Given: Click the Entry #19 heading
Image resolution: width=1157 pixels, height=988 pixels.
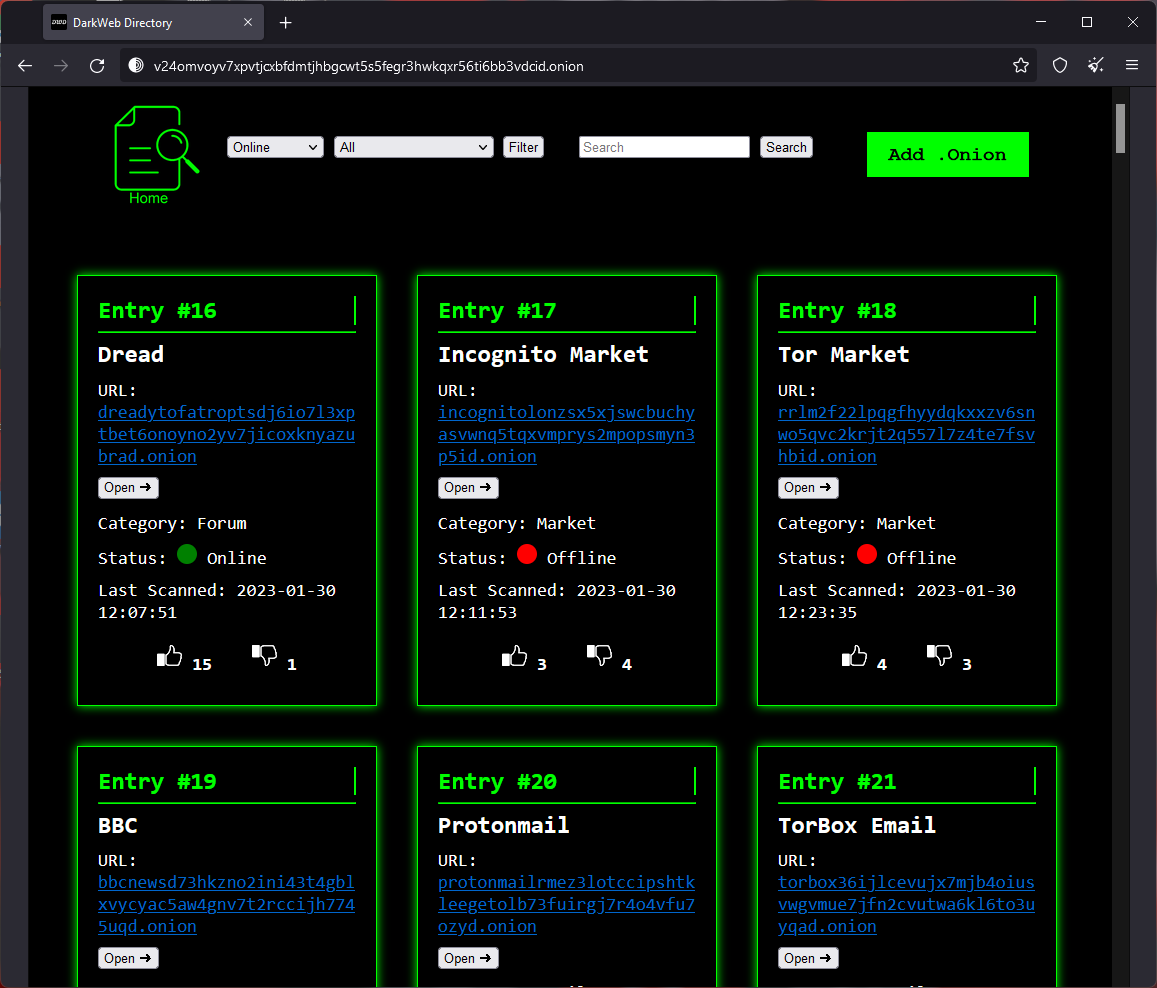Looking at the screenshot, I should point(157,781).
